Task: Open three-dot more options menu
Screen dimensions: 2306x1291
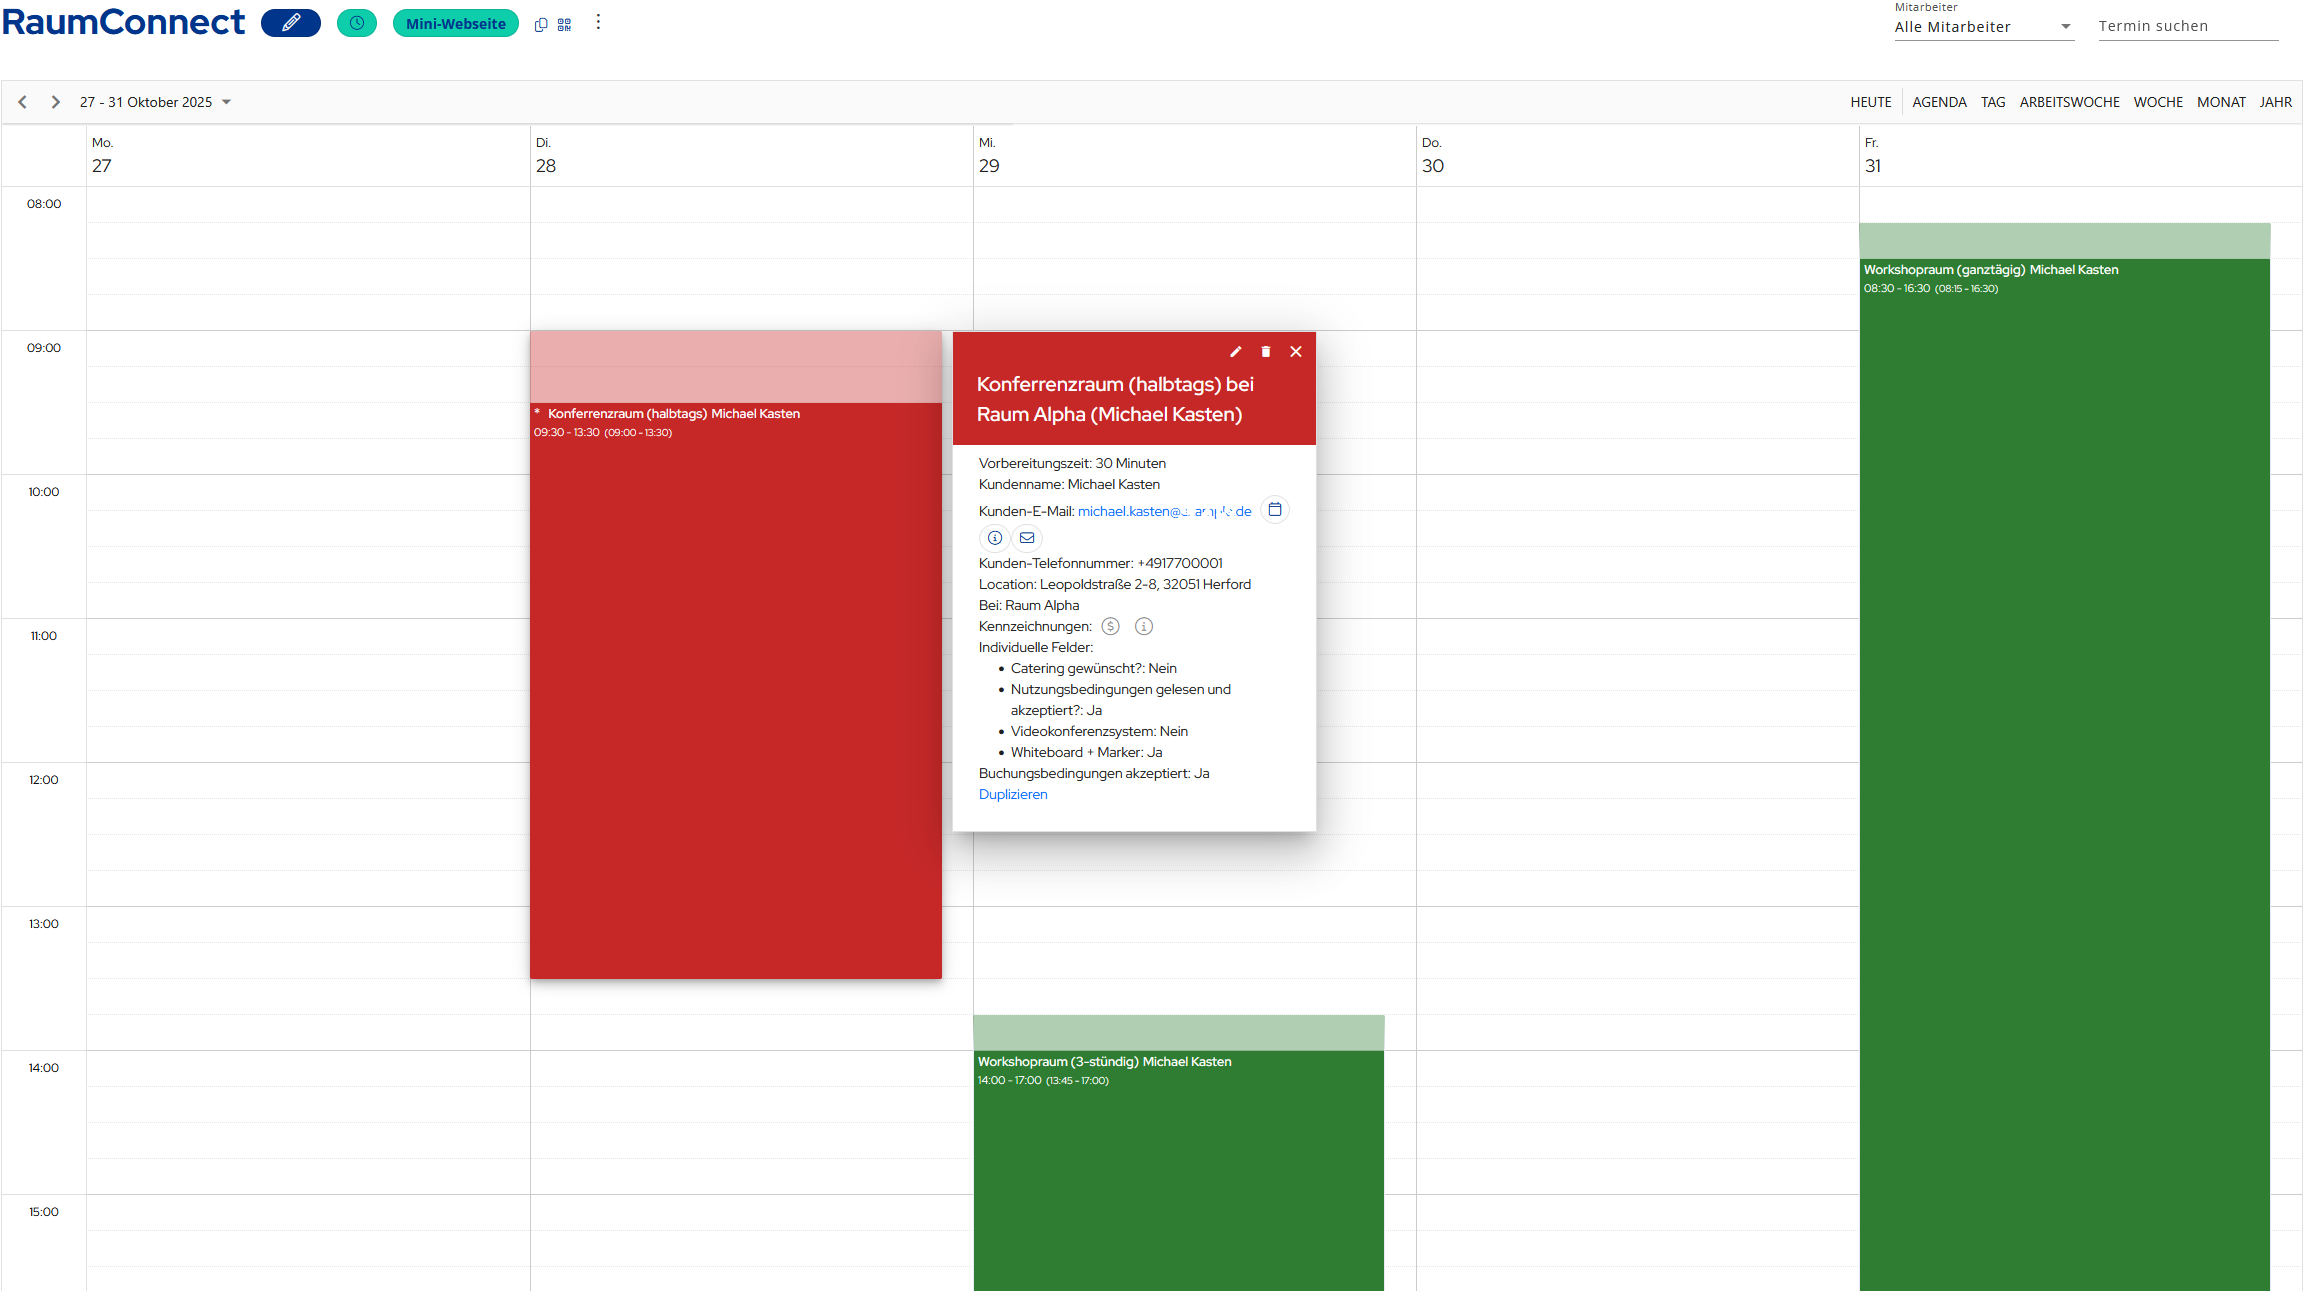Action: point(598,22)
